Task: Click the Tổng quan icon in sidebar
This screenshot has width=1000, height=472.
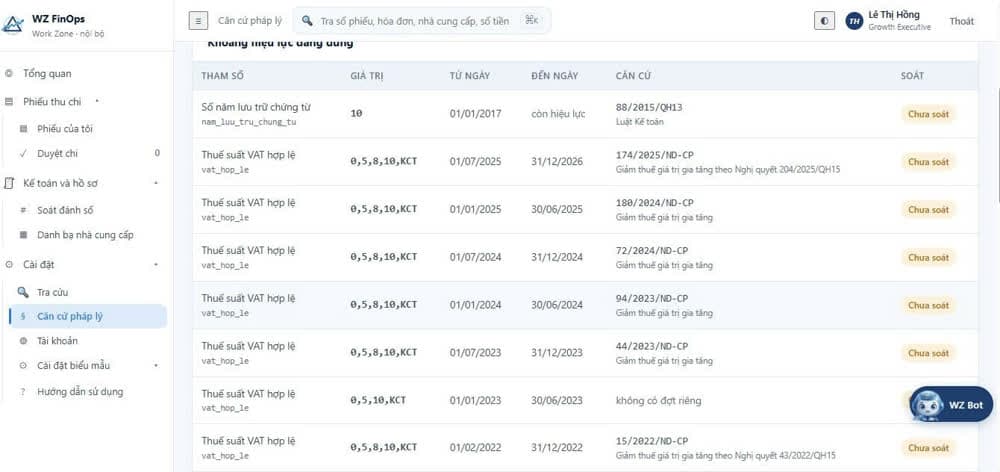Action: (x=8, y=73)
